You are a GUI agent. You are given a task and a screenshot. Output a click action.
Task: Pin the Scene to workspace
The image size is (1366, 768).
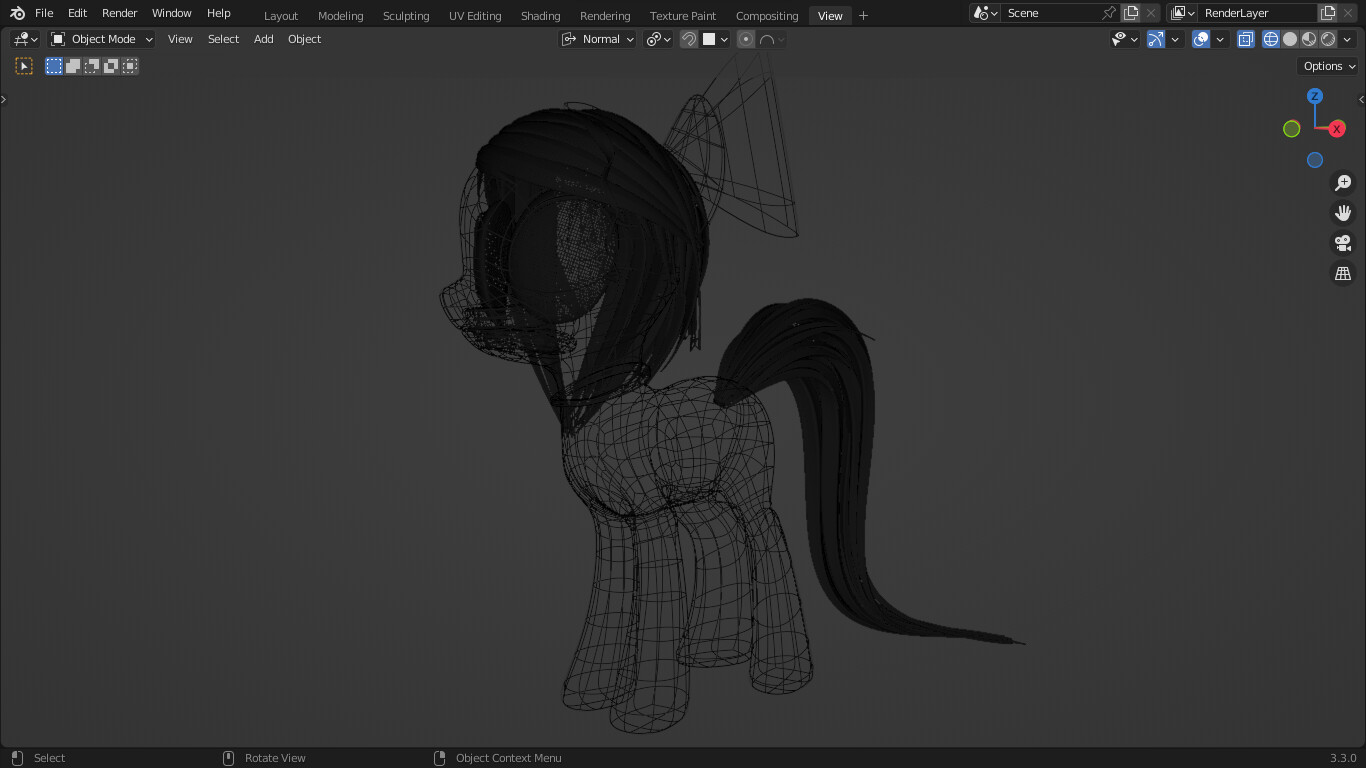(x=1108, y=13)
